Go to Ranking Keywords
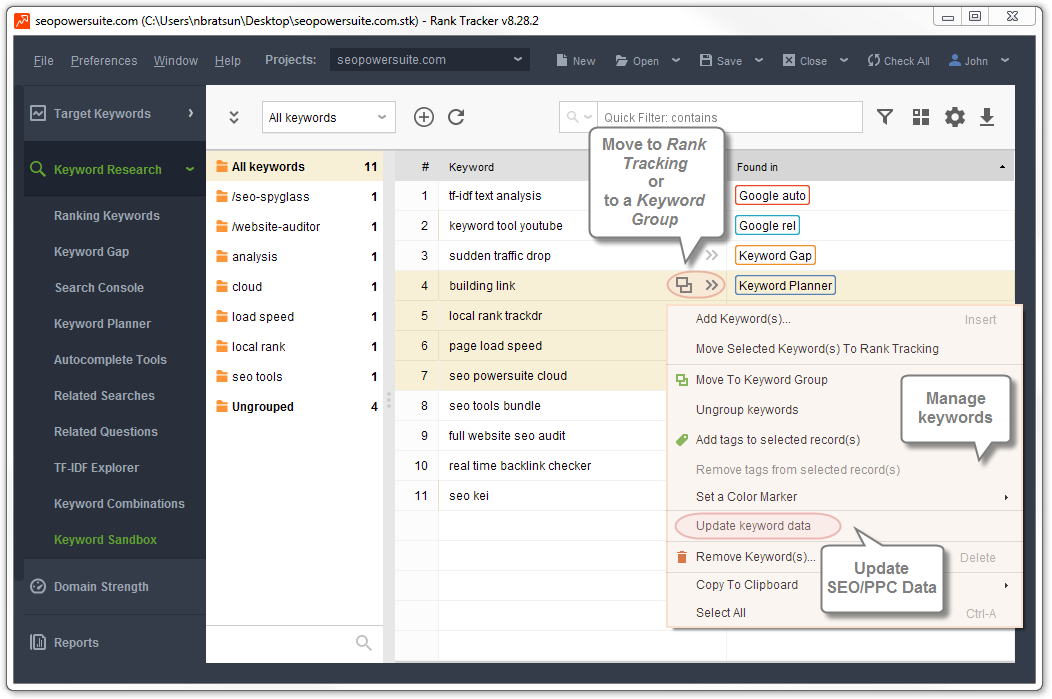This screenshot has height=699, width=1052. (x=107, y=216)
